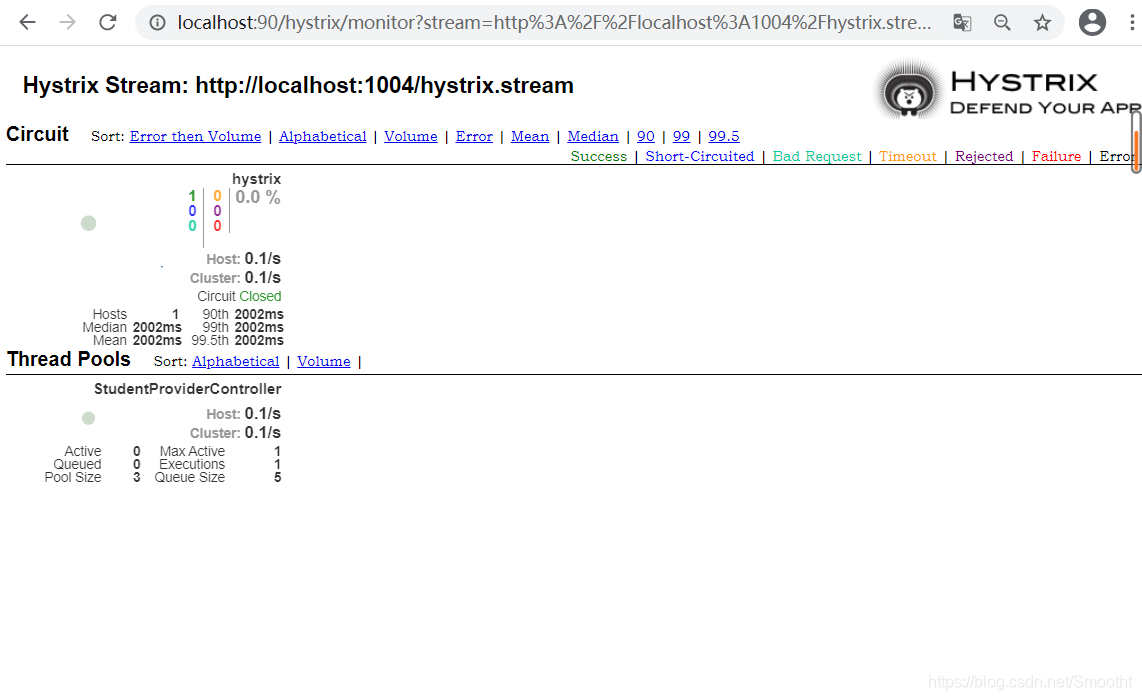The image size is (1142, 700).
Task: Open the user profile avatar icon
Action: (1092, 23)
